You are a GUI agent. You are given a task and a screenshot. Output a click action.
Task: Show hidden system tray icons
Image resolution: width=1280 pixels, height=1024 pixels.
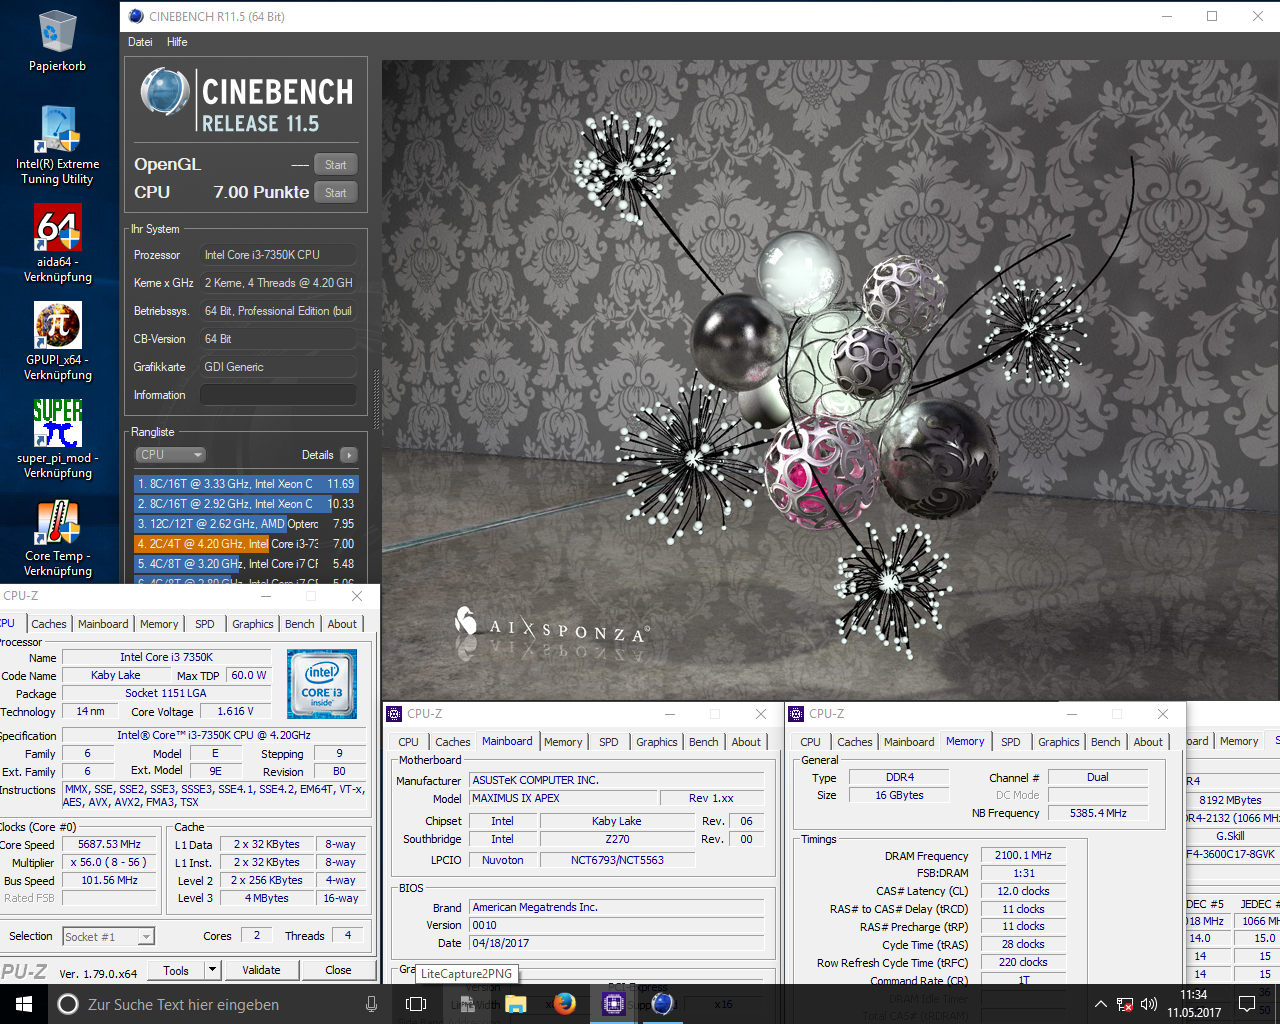[1100, 1004]
